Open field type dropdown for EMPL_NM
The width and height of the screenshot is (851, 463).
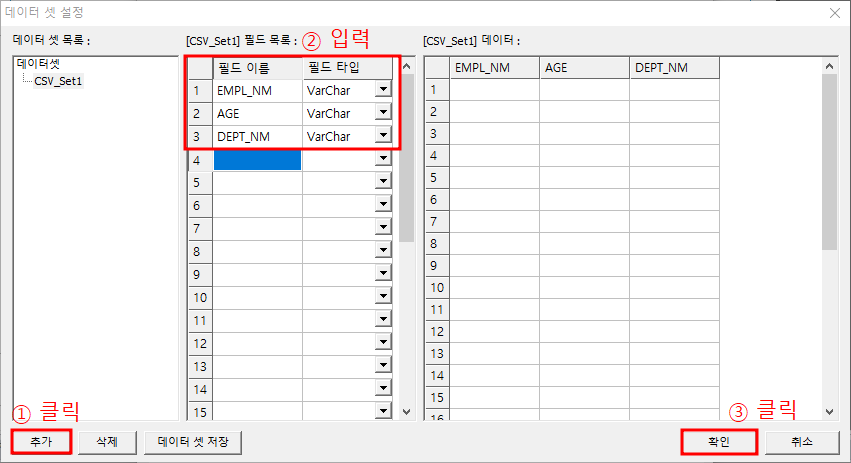[383, 89]
